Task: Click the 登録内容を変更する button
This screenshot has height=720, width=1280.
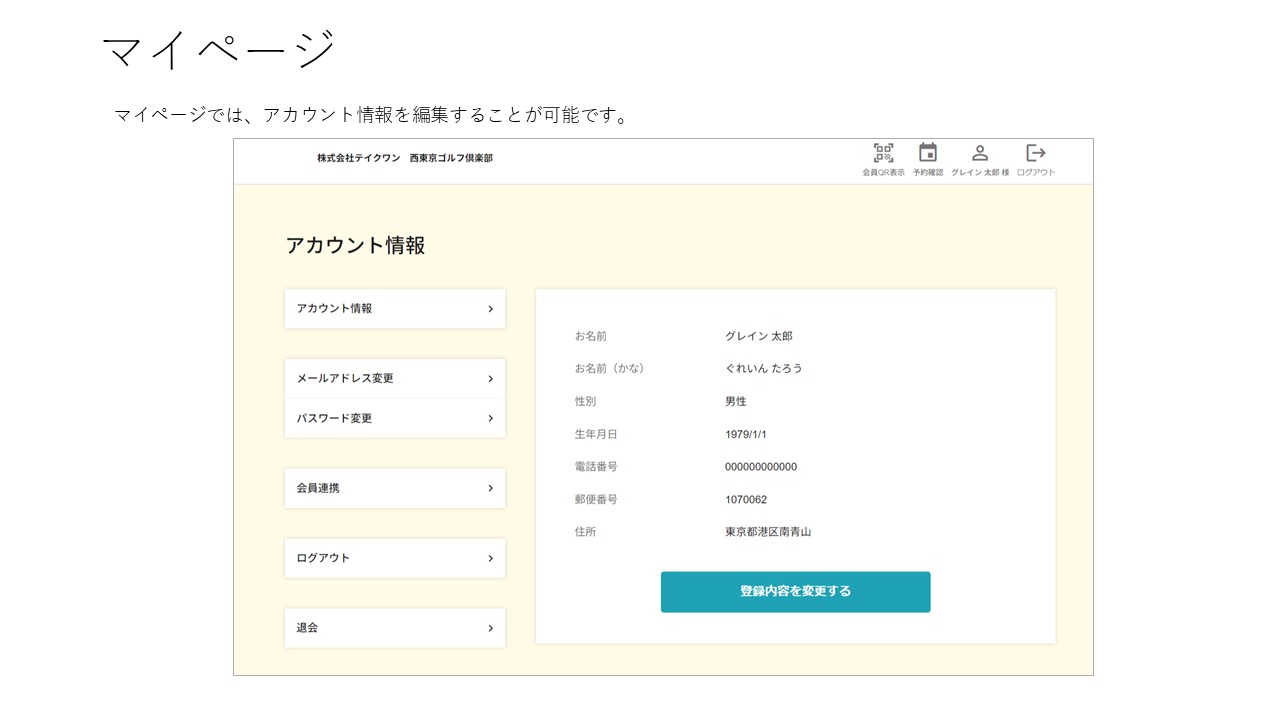Action: tap(796, 592)
